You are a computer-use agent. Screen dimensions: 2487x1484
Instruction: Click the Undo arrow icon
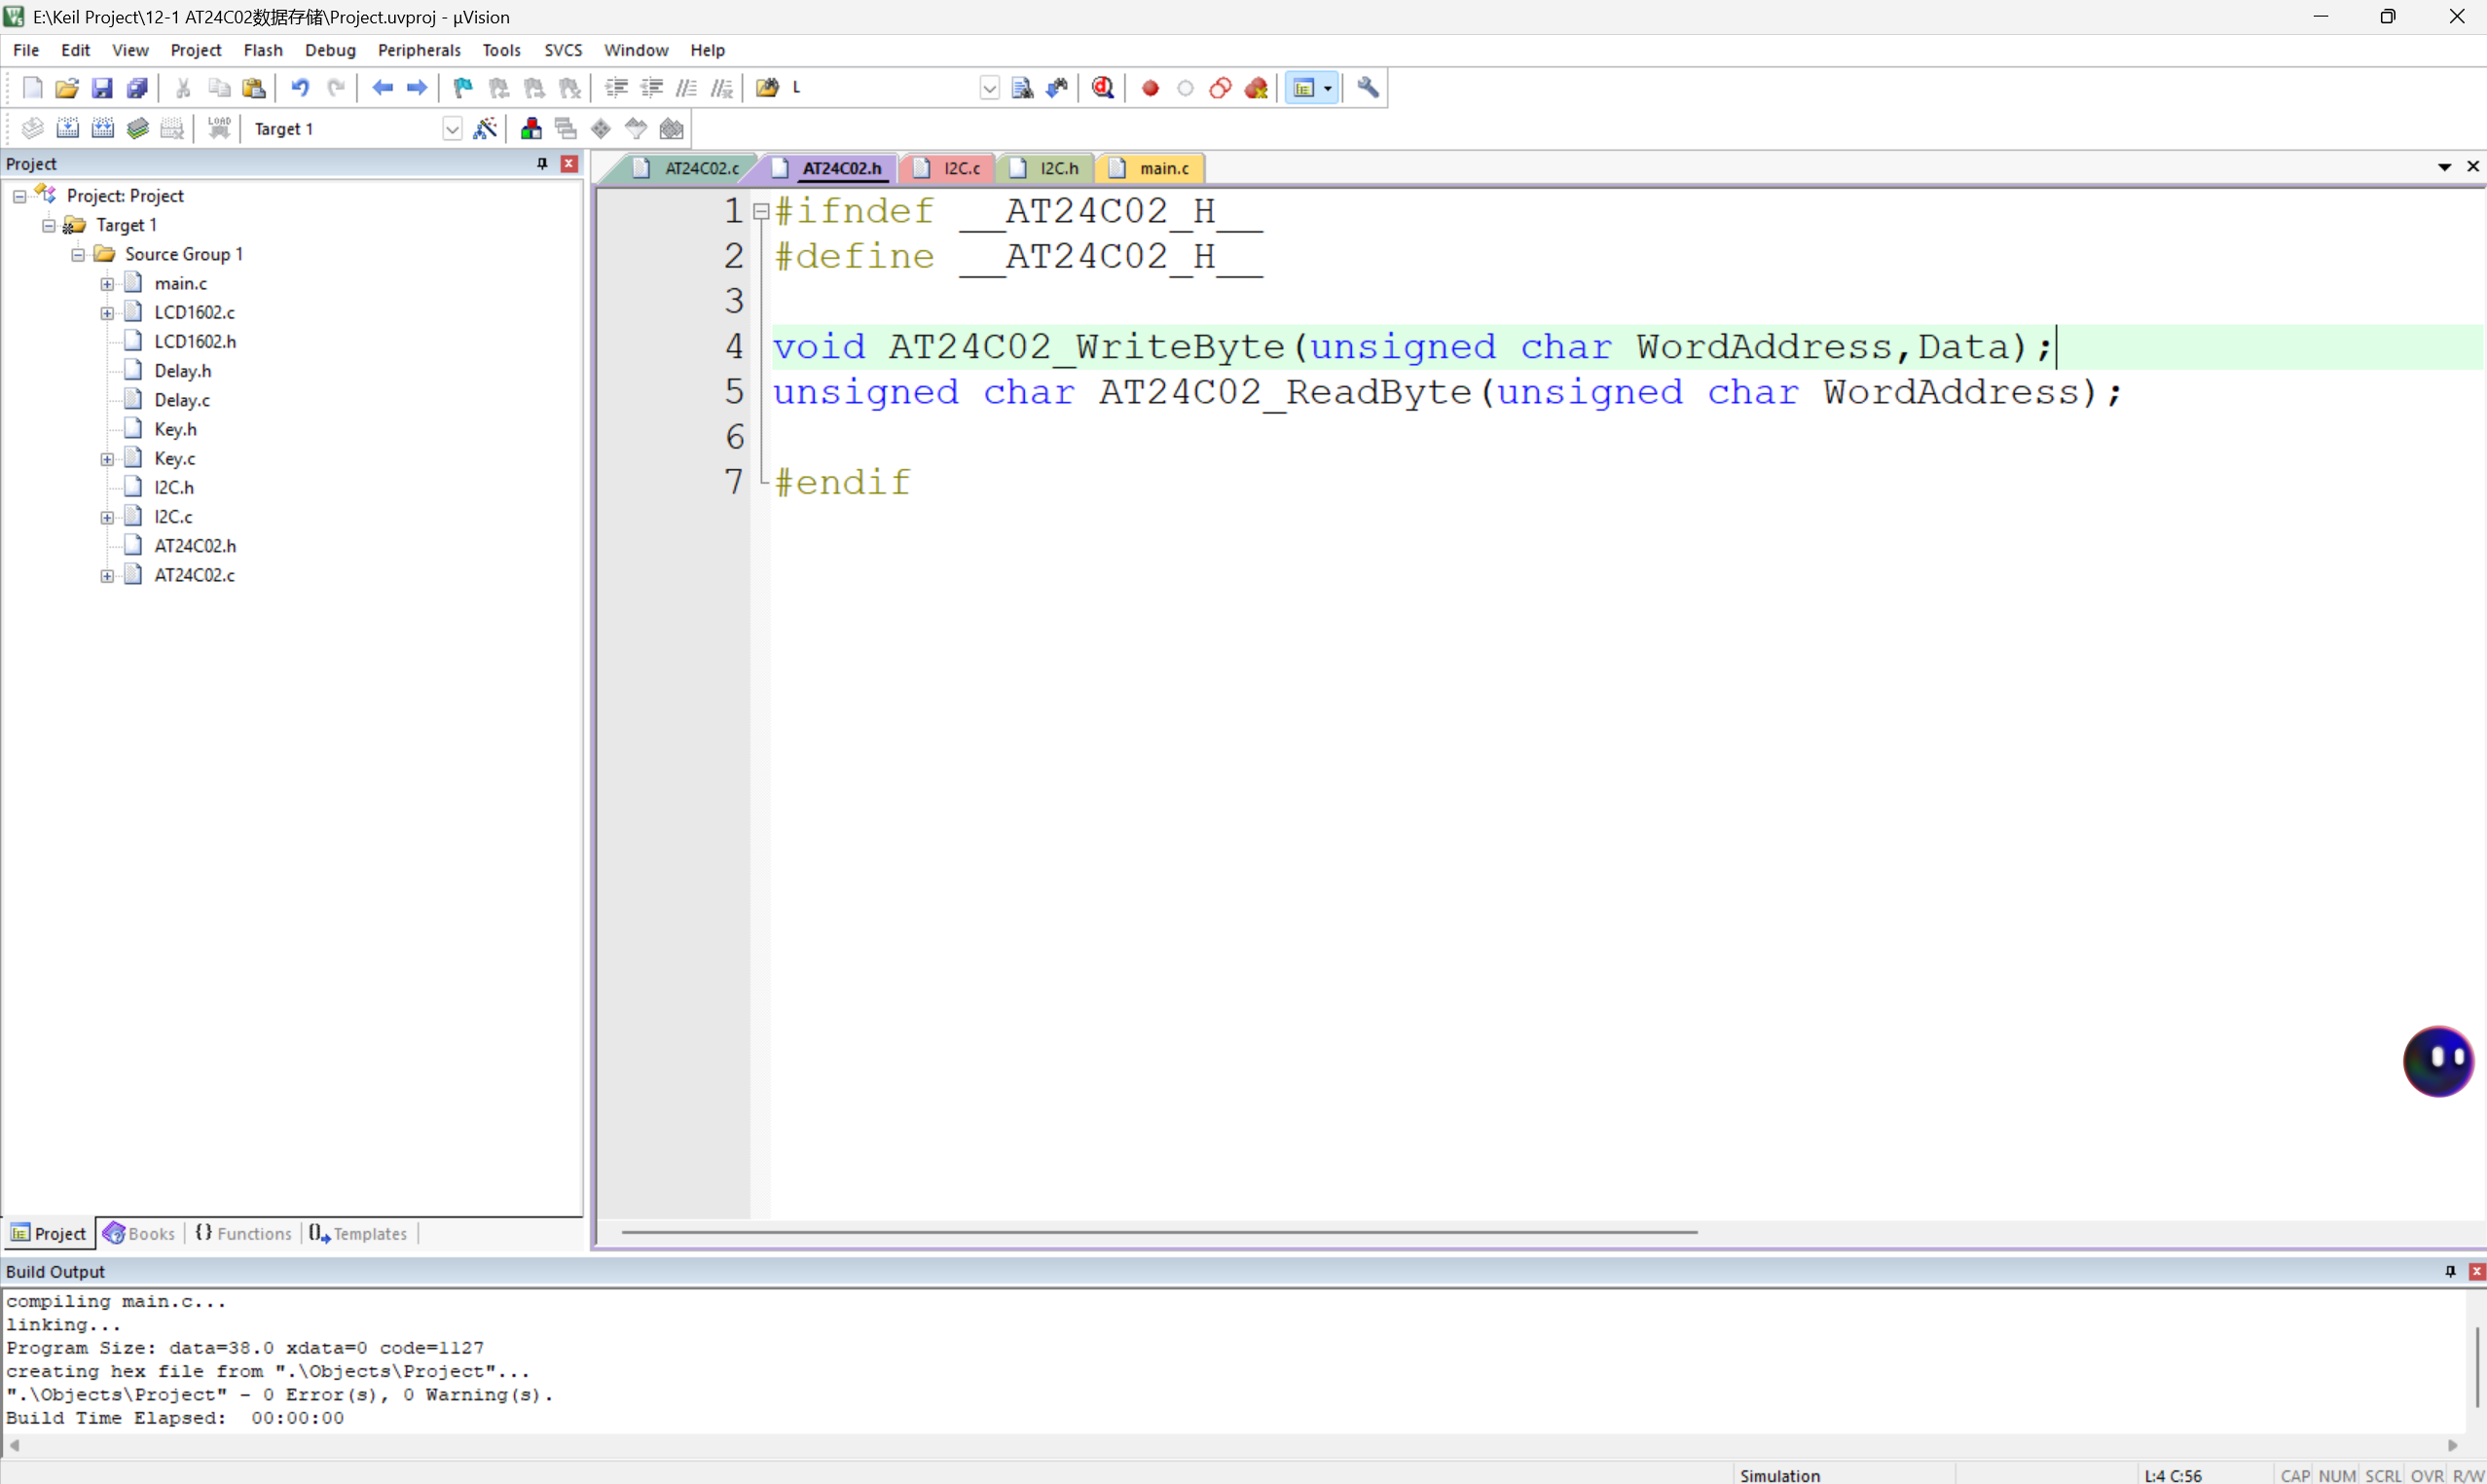pos(299,88)
